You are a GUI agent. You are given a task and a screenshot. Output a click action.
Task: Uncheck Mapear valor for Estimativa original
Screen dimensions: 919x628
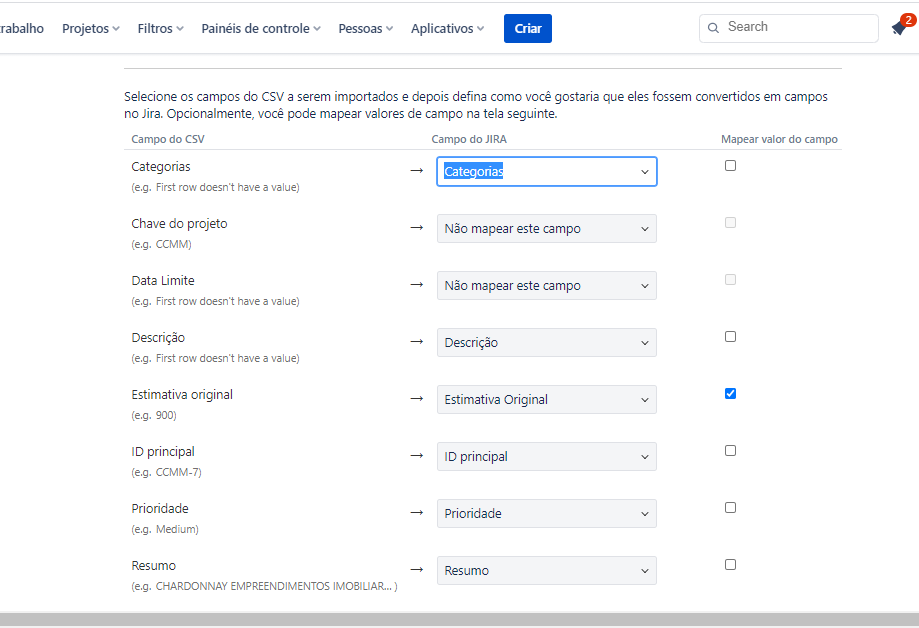click(730, 393)
